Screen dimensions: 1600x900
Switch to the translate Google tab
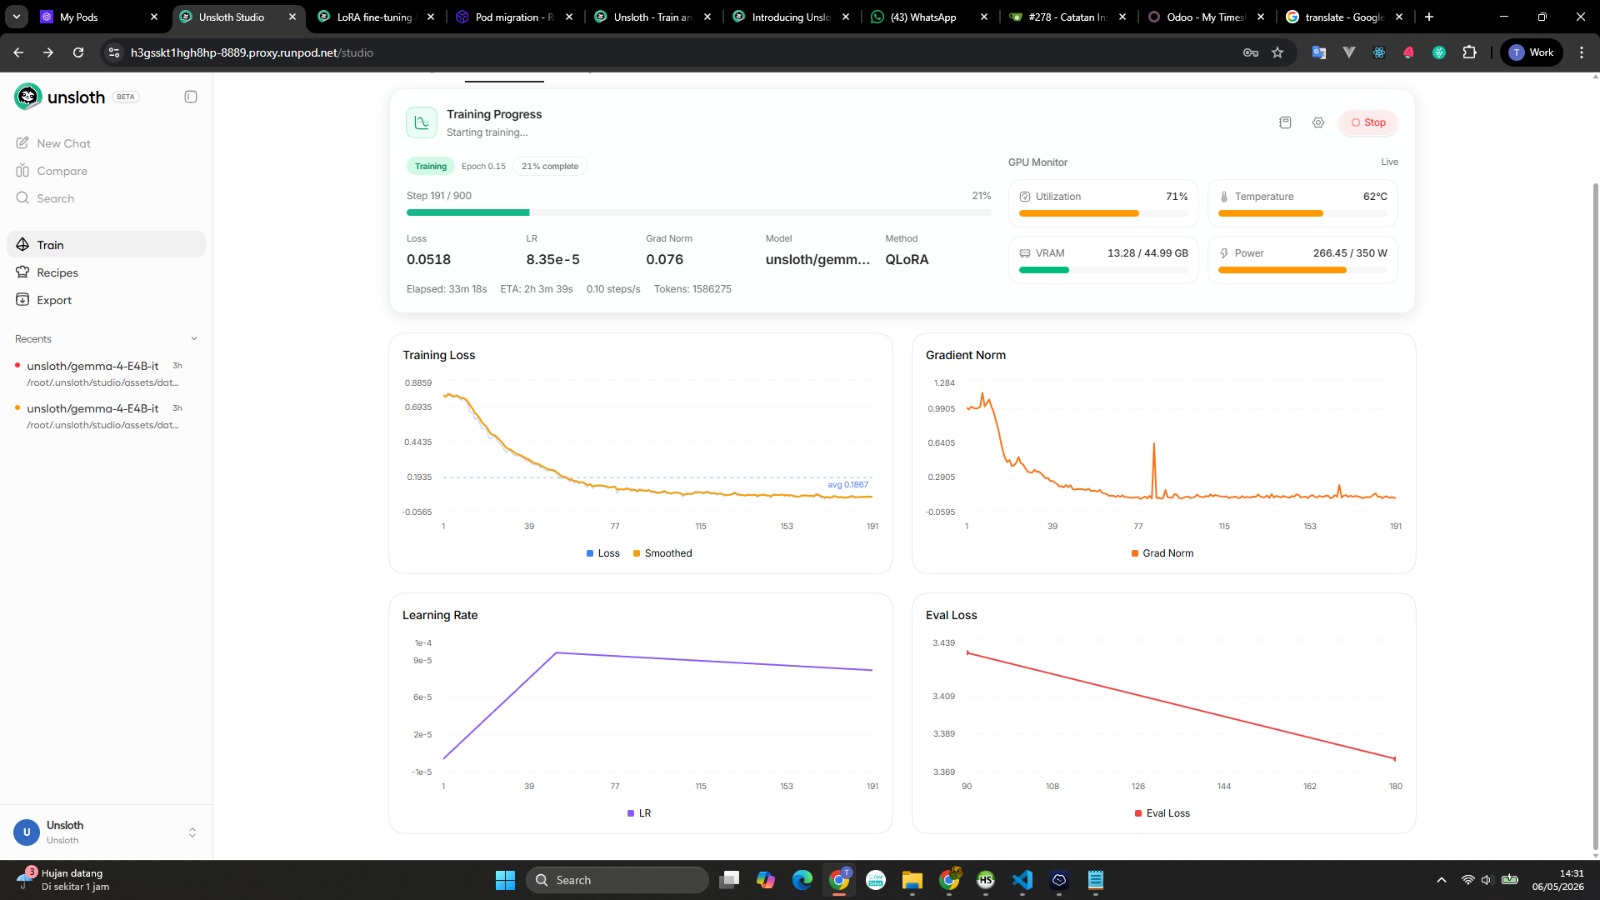[1344, 17]
